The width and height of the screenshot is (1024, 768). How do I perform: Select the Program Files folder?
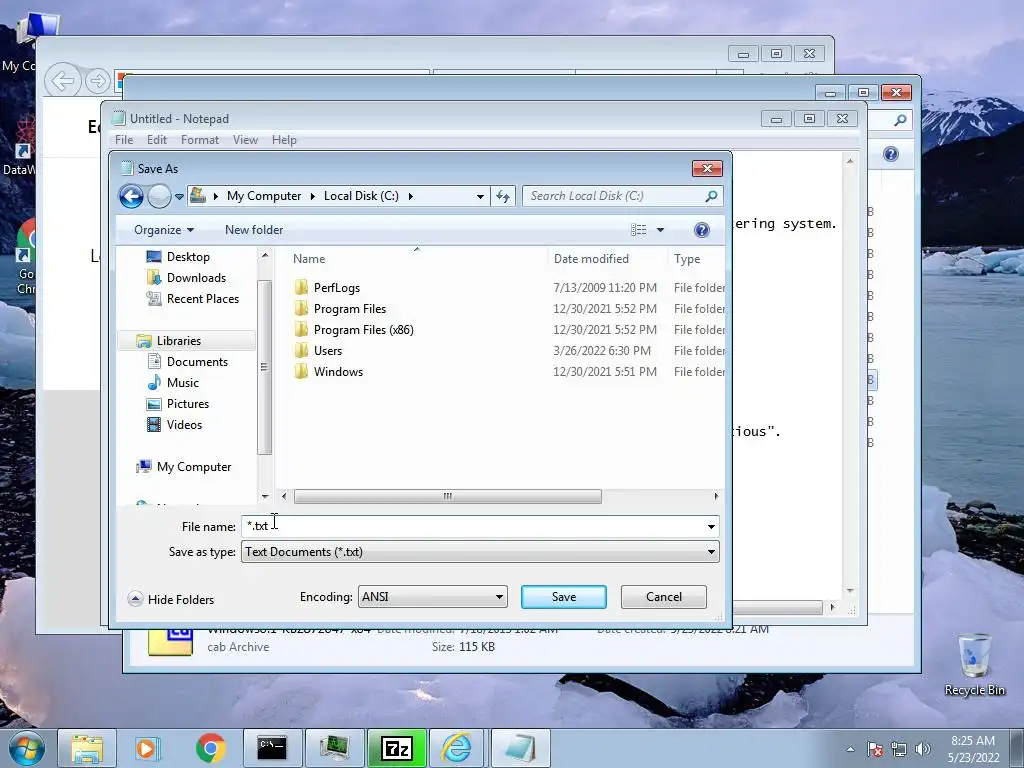[349, 309]
